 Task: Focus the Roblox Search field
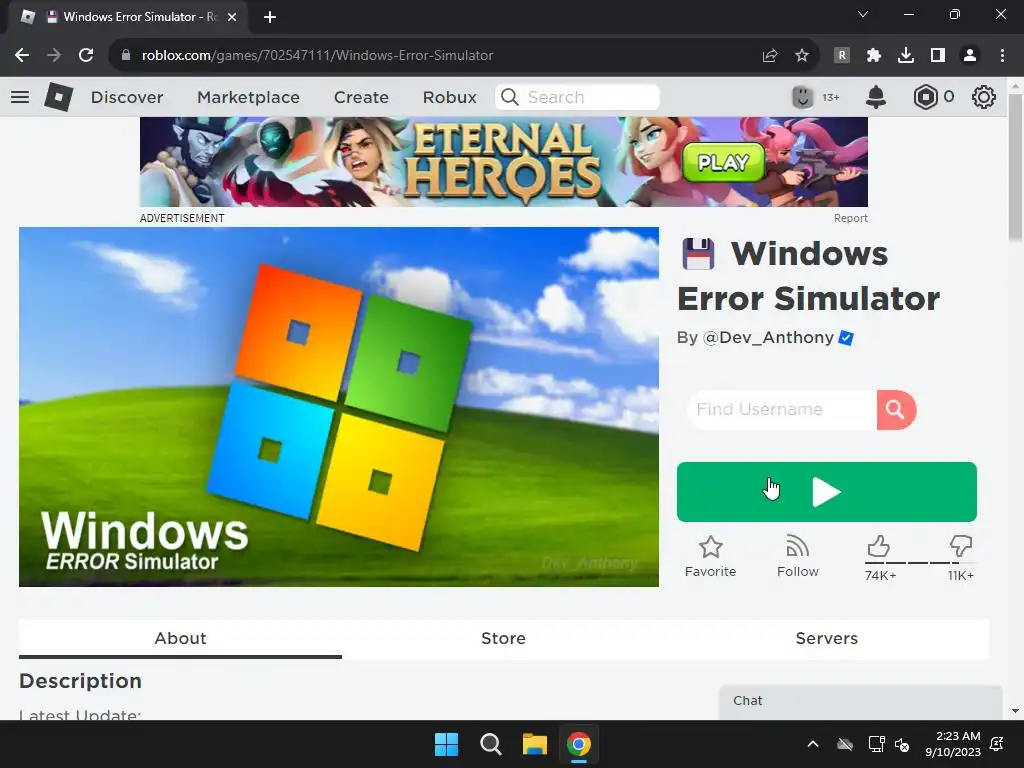(x=577, y=97)
